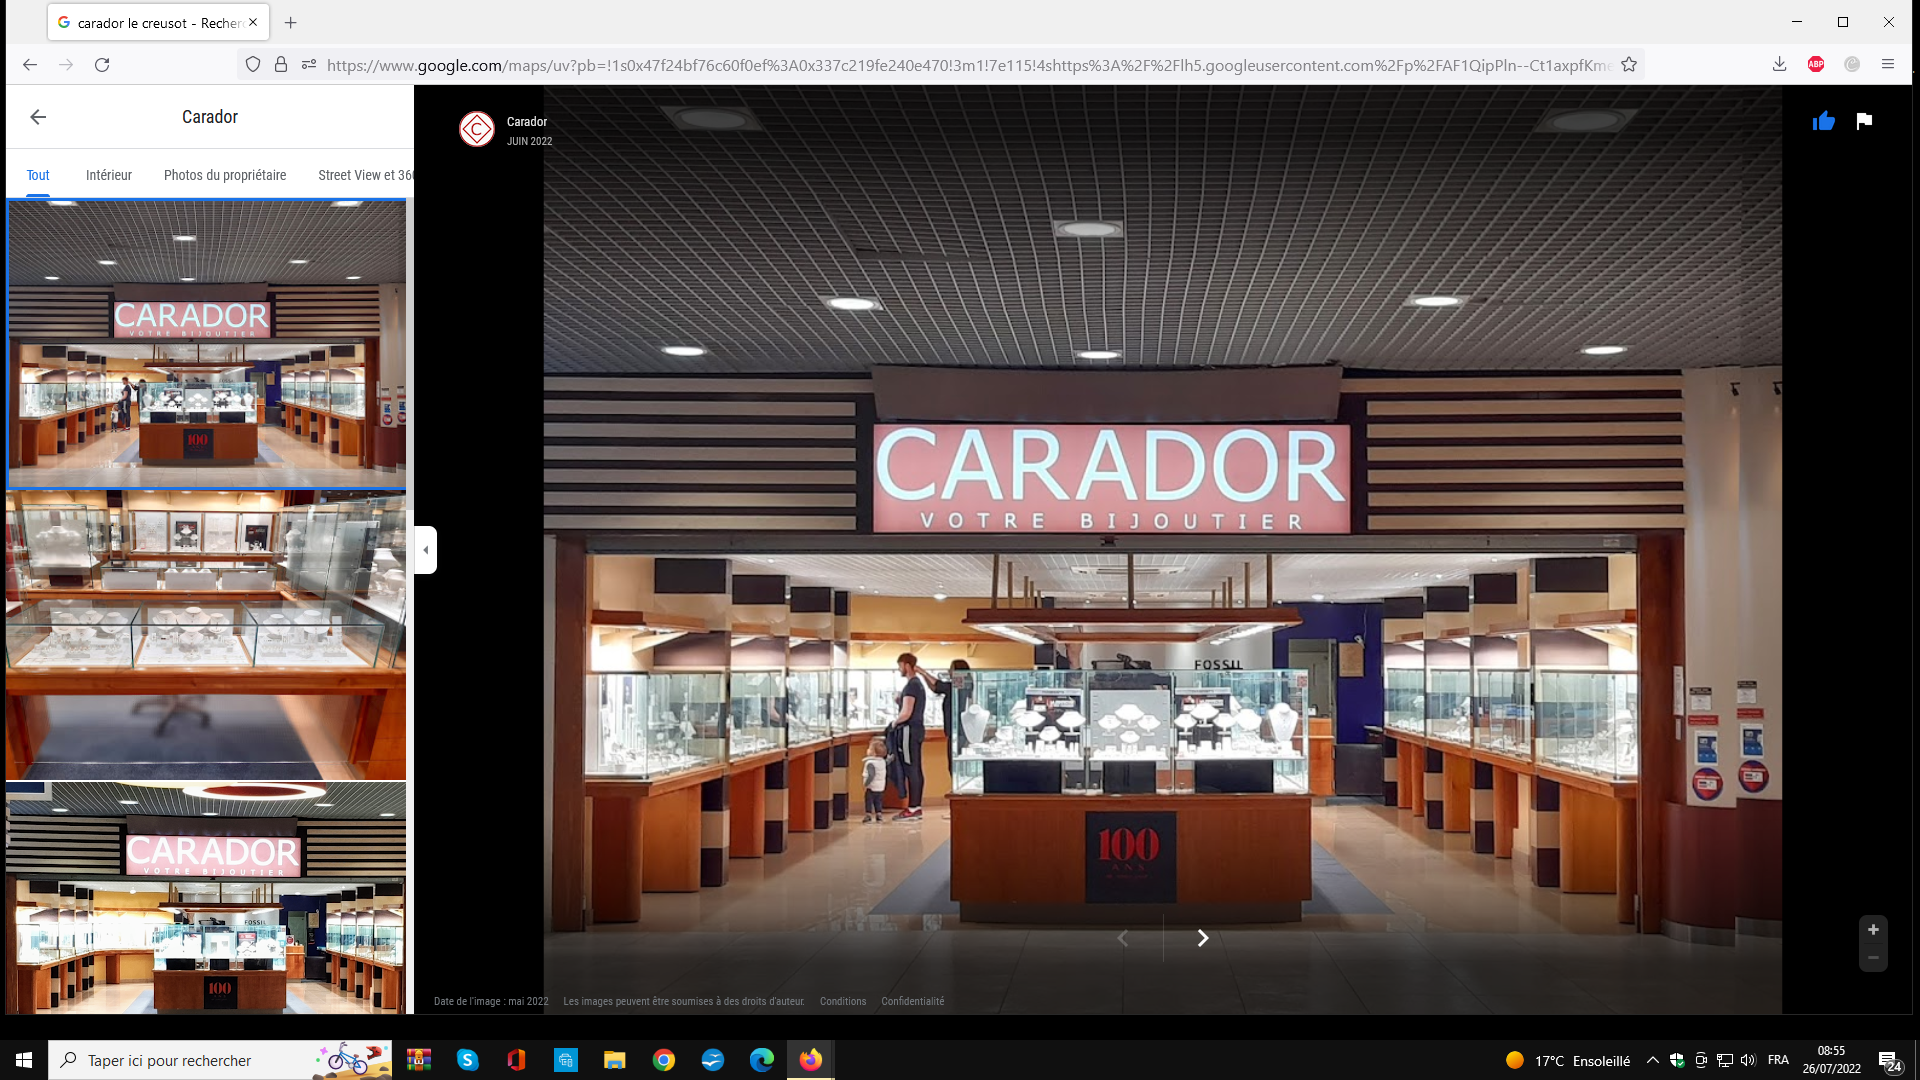Image resolution: width=1920 pixels, height=1080 pixels.
Task: Open Microsoft Office from the taskbar
Action: point(517,1060)
